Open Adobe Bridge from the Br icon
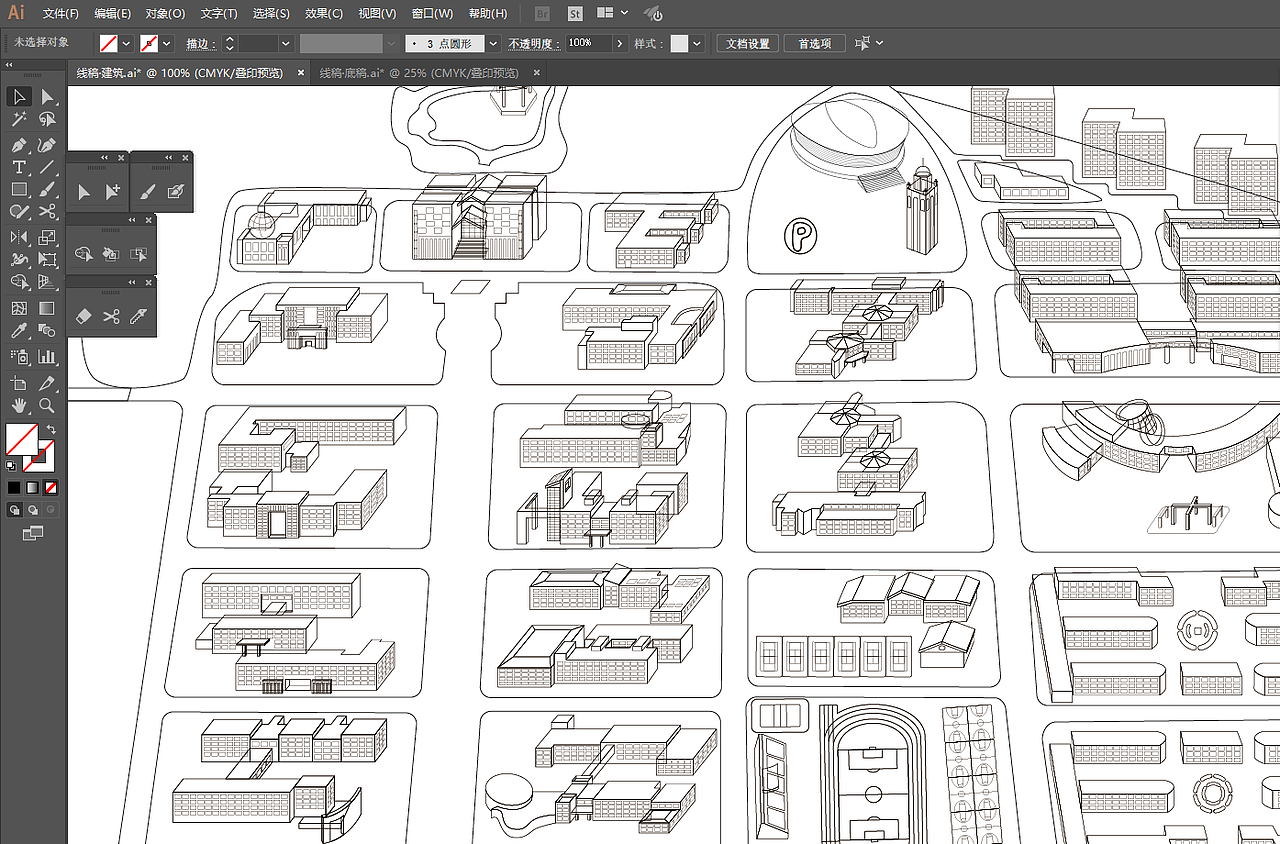Screen dimensions: 1280x844 542,14
